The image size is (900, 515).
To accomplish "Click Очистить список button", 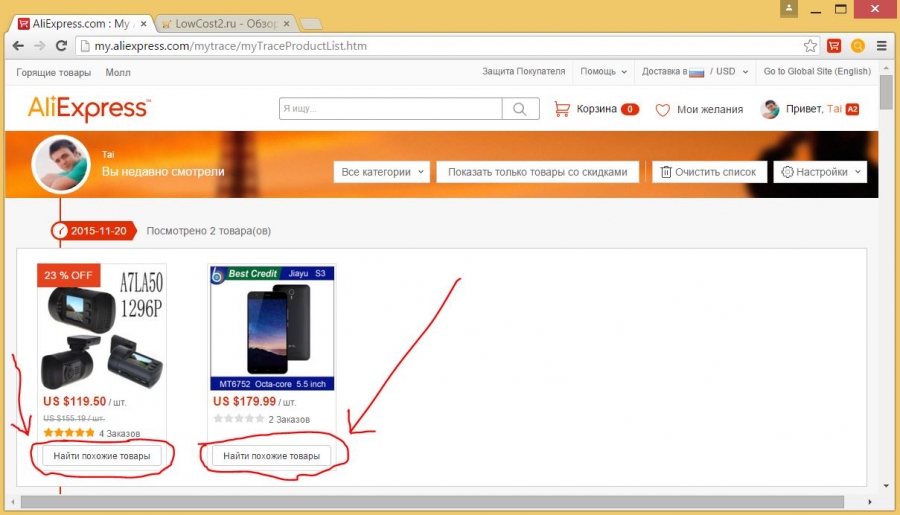I will coord(709,172).
